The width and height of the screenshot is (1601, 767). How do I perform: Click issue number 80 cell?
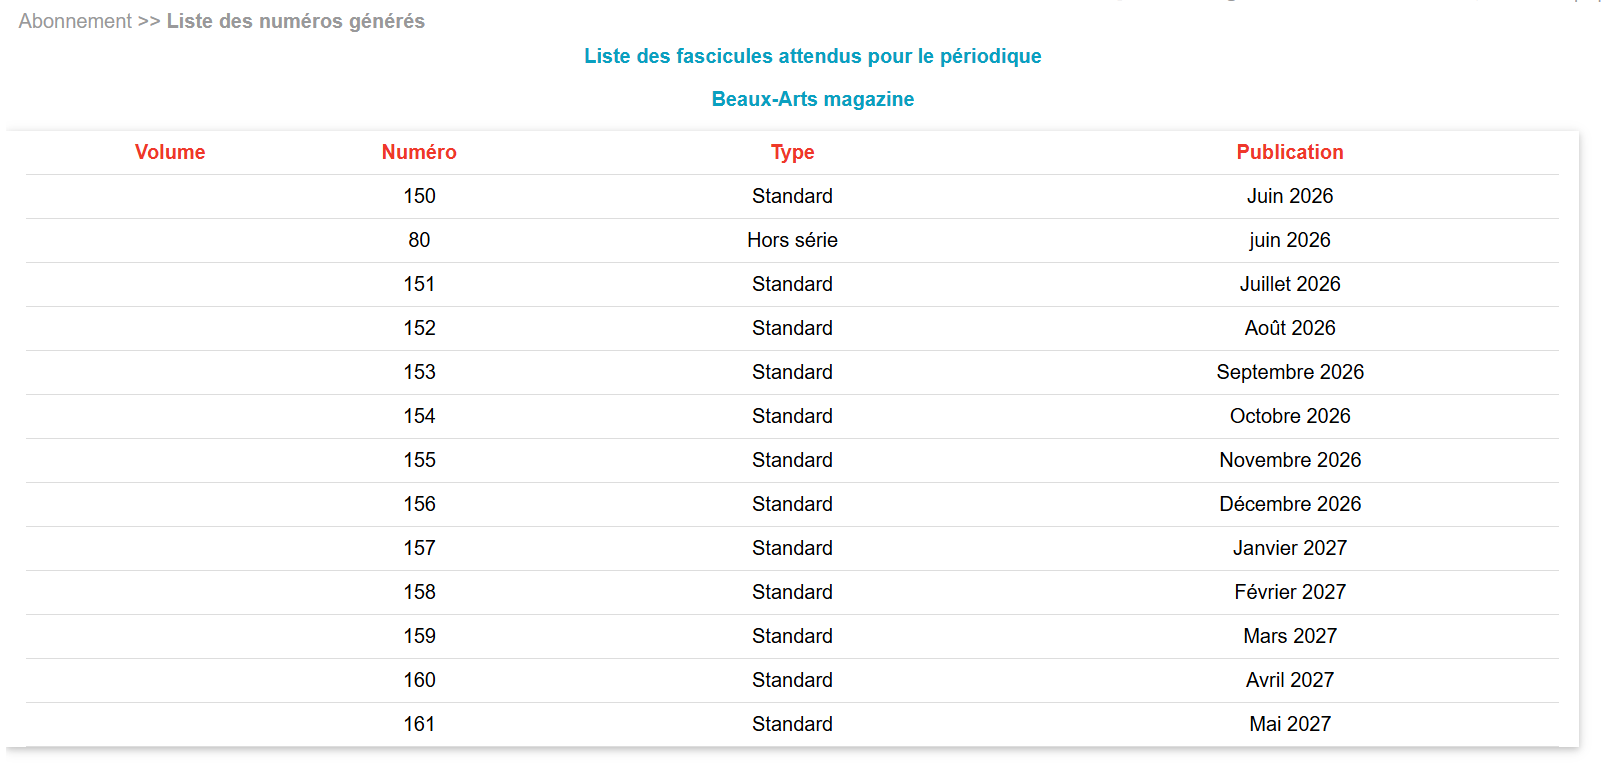pos(420,240)
